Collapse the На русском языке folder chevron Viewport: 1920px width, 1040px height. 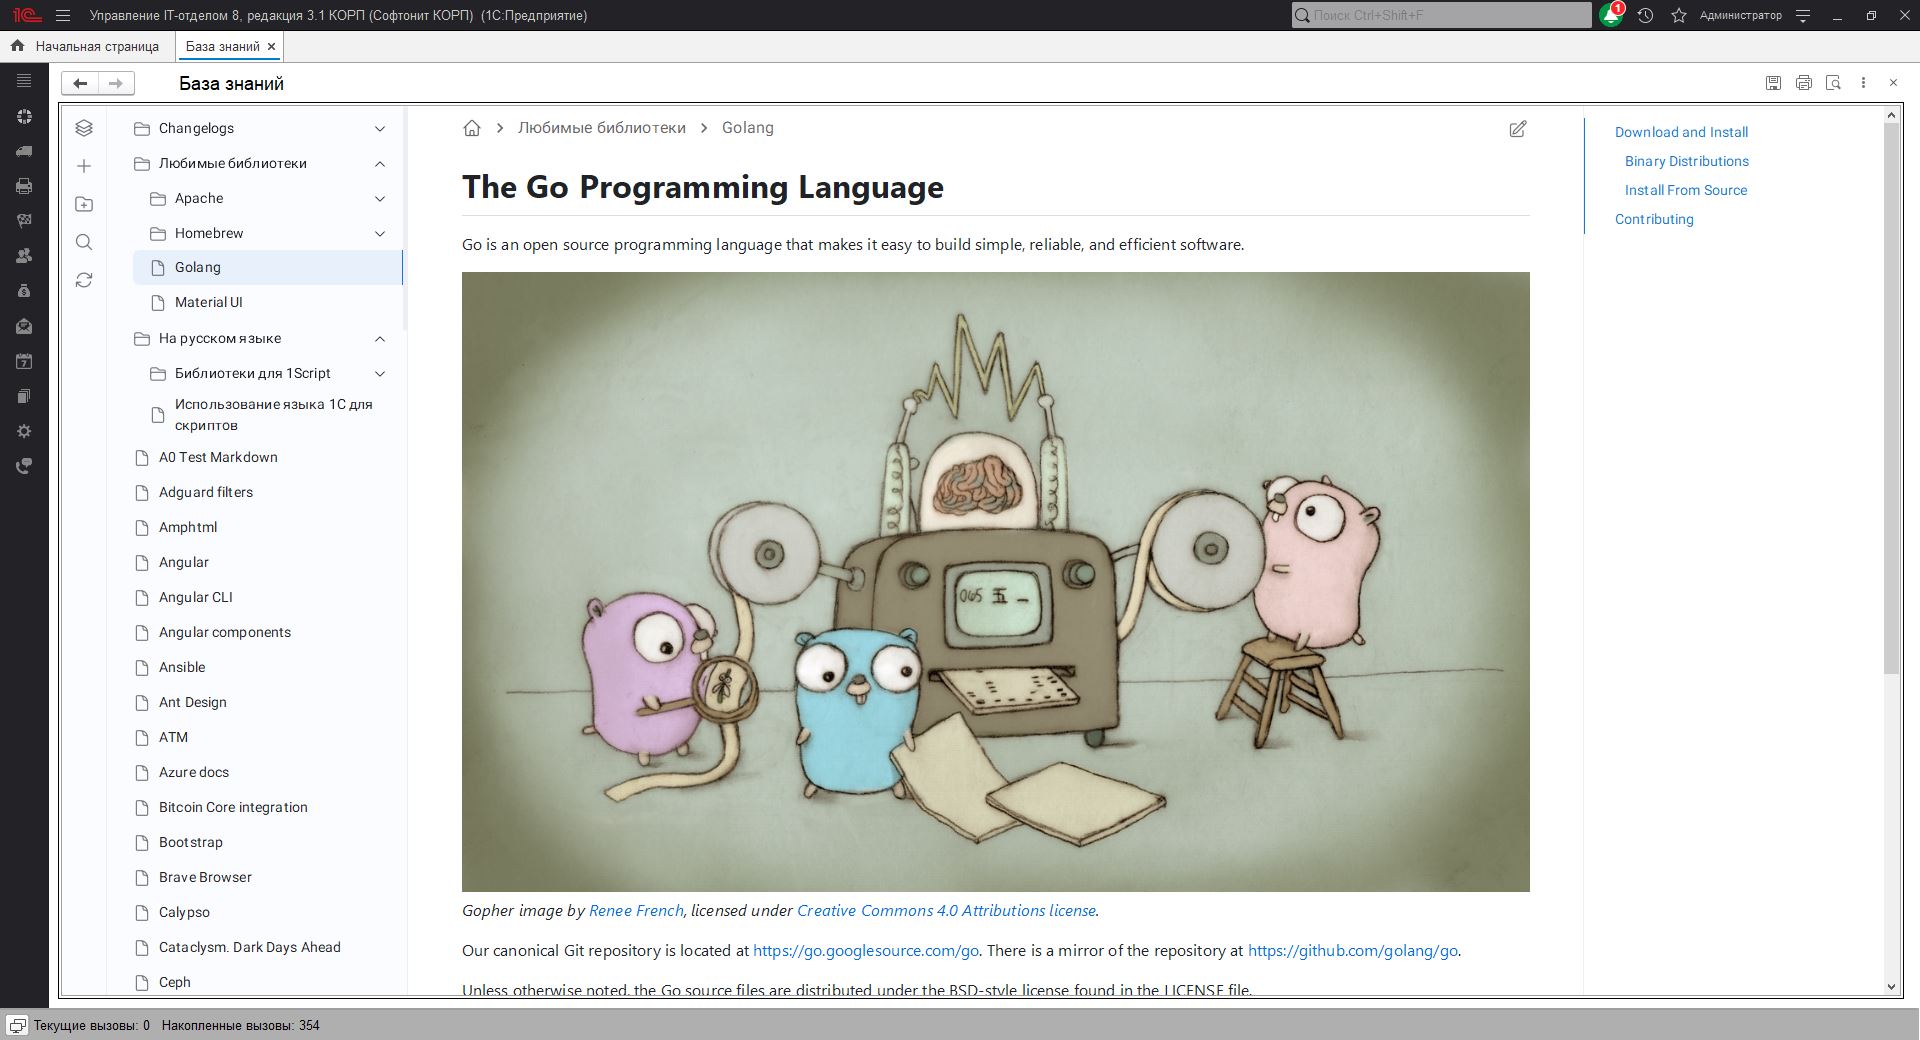(380, 339)
